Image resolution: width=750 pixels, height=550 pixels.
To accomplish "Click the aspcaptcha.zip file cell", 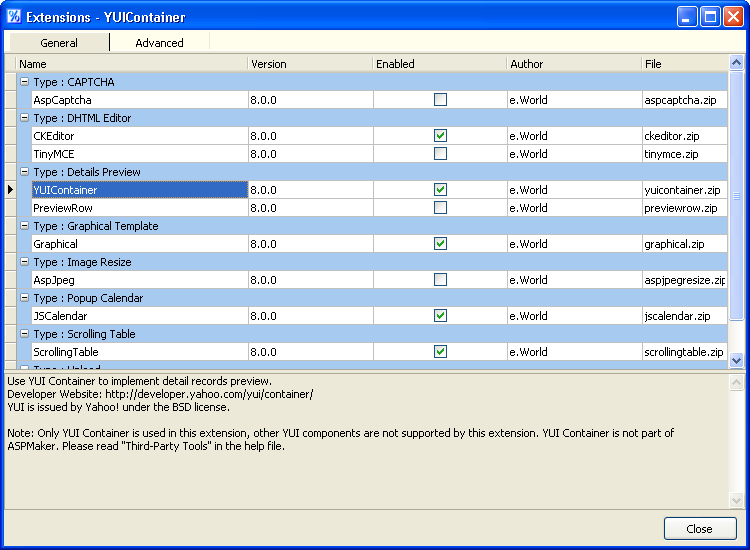I will pos(685,99).
